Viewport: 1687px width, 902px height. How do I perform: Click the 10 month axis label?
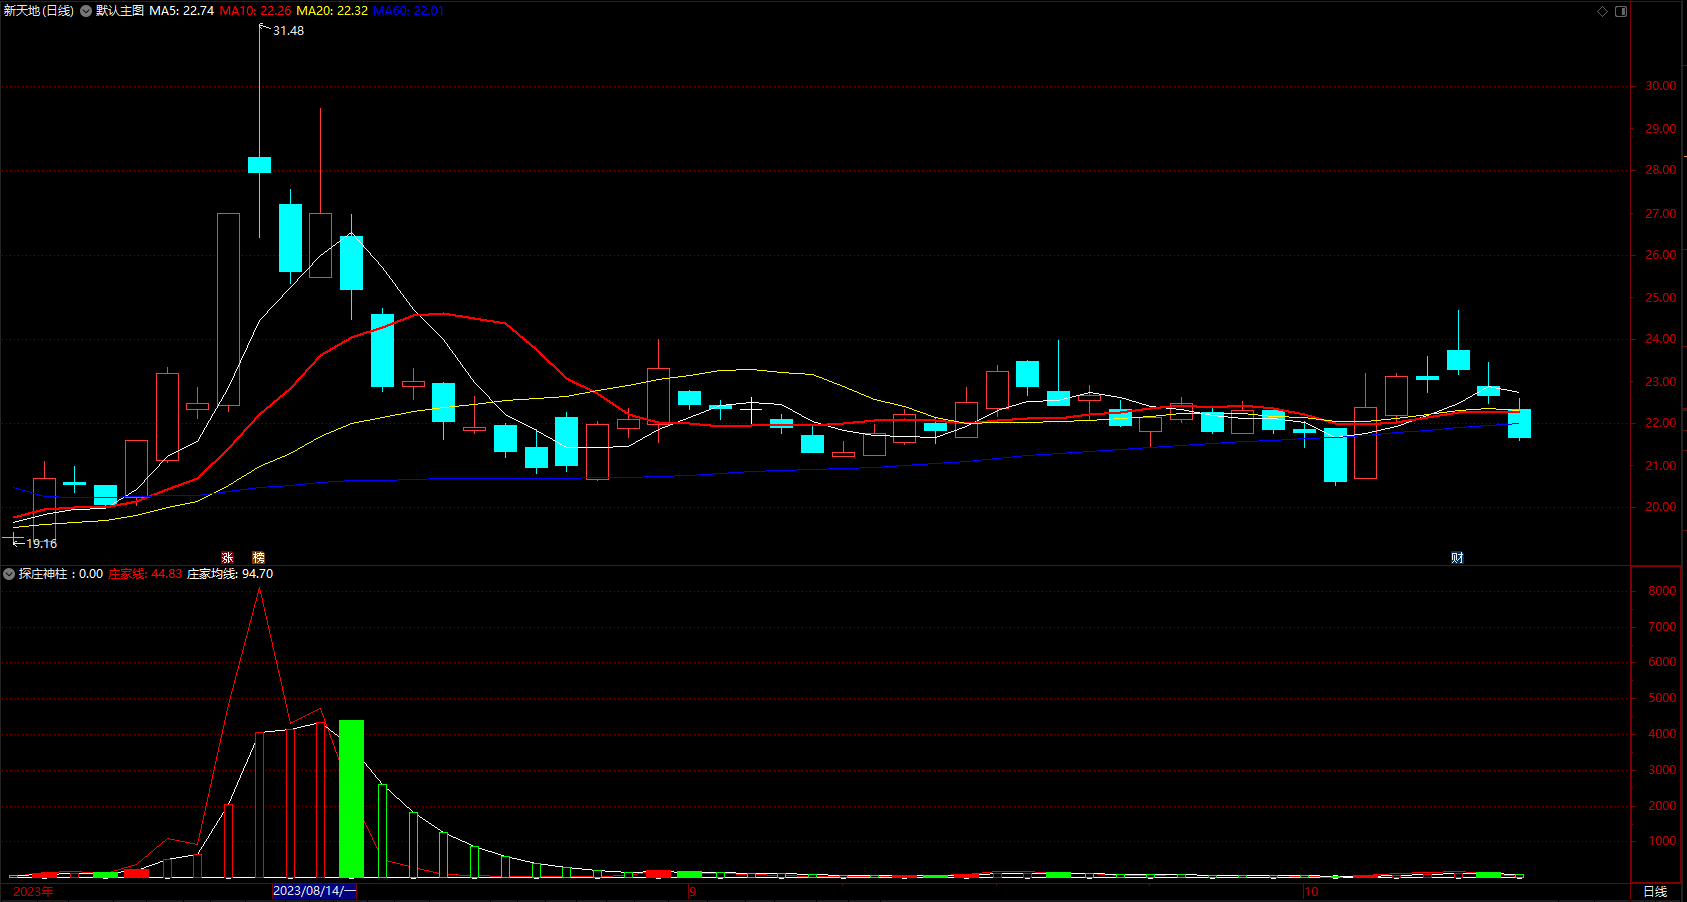(x=1311, y=891)
